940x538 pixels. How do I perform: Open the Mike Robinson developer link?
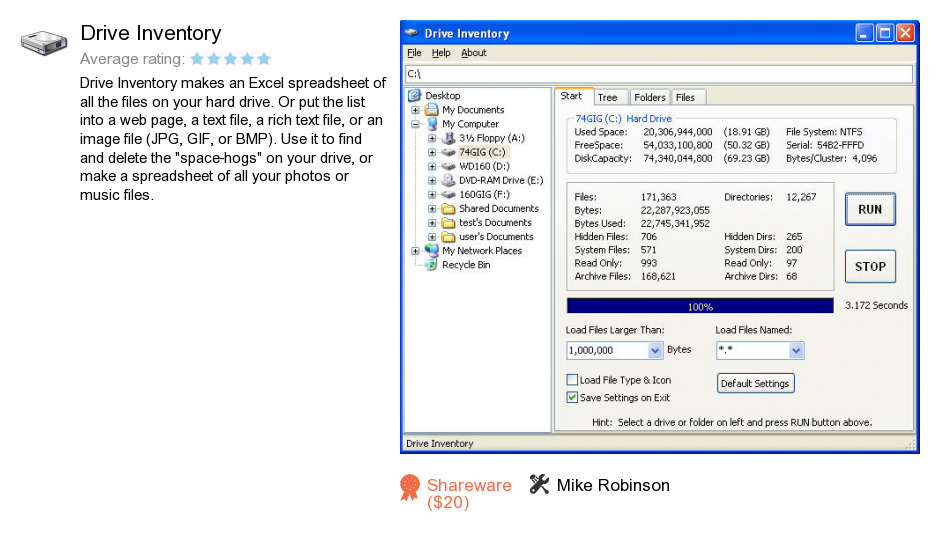tap(613, 485)
